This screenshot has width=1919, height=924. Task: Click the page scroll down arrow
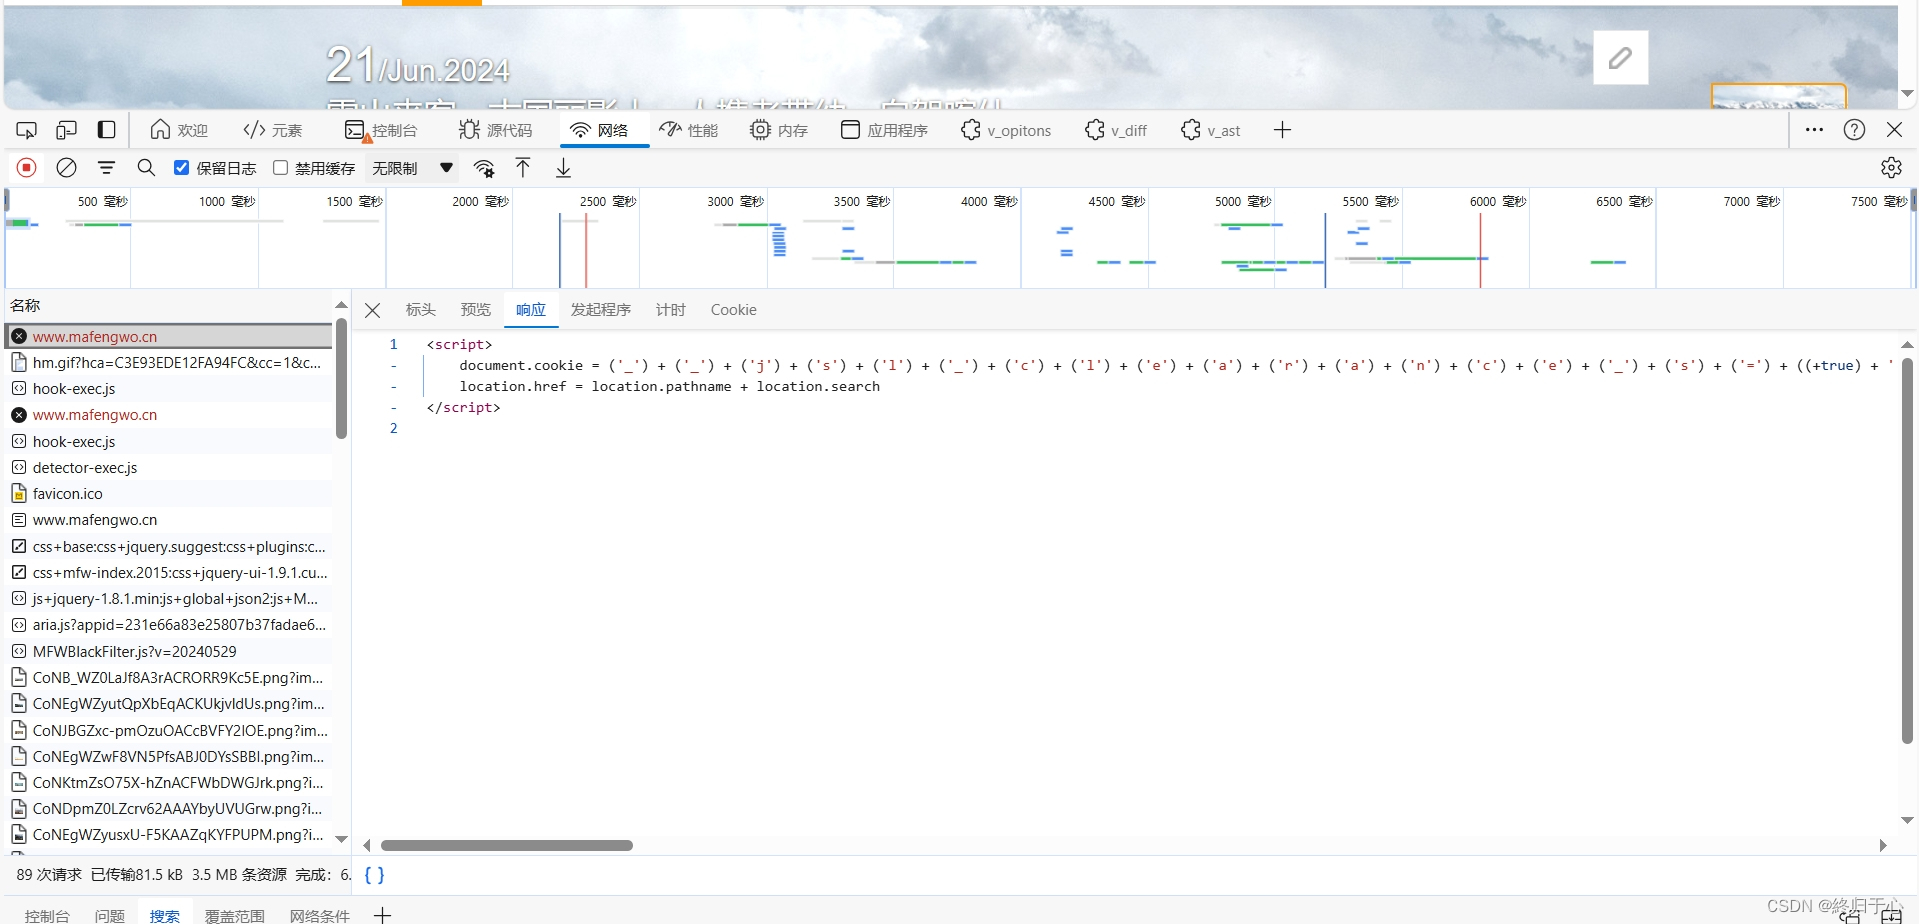[1907, 93]
